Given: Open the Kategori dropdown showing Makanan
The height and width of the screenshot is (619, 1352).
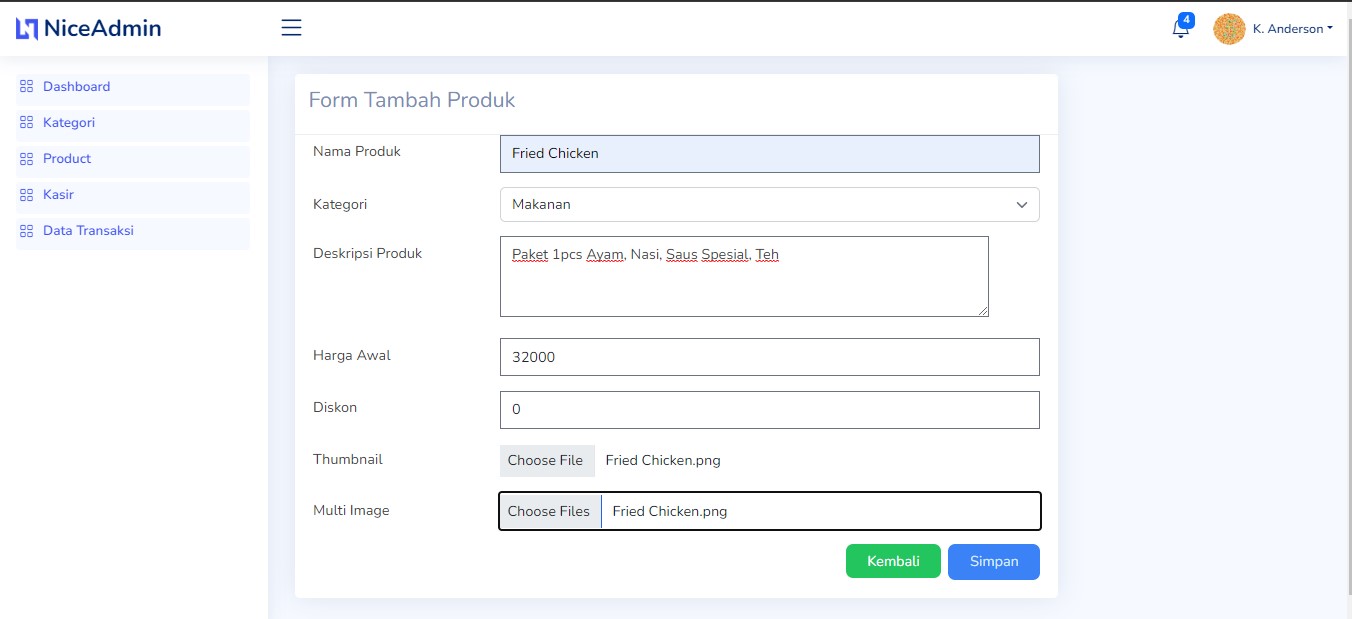Looking at the screenshot, I should pos(769,204).
